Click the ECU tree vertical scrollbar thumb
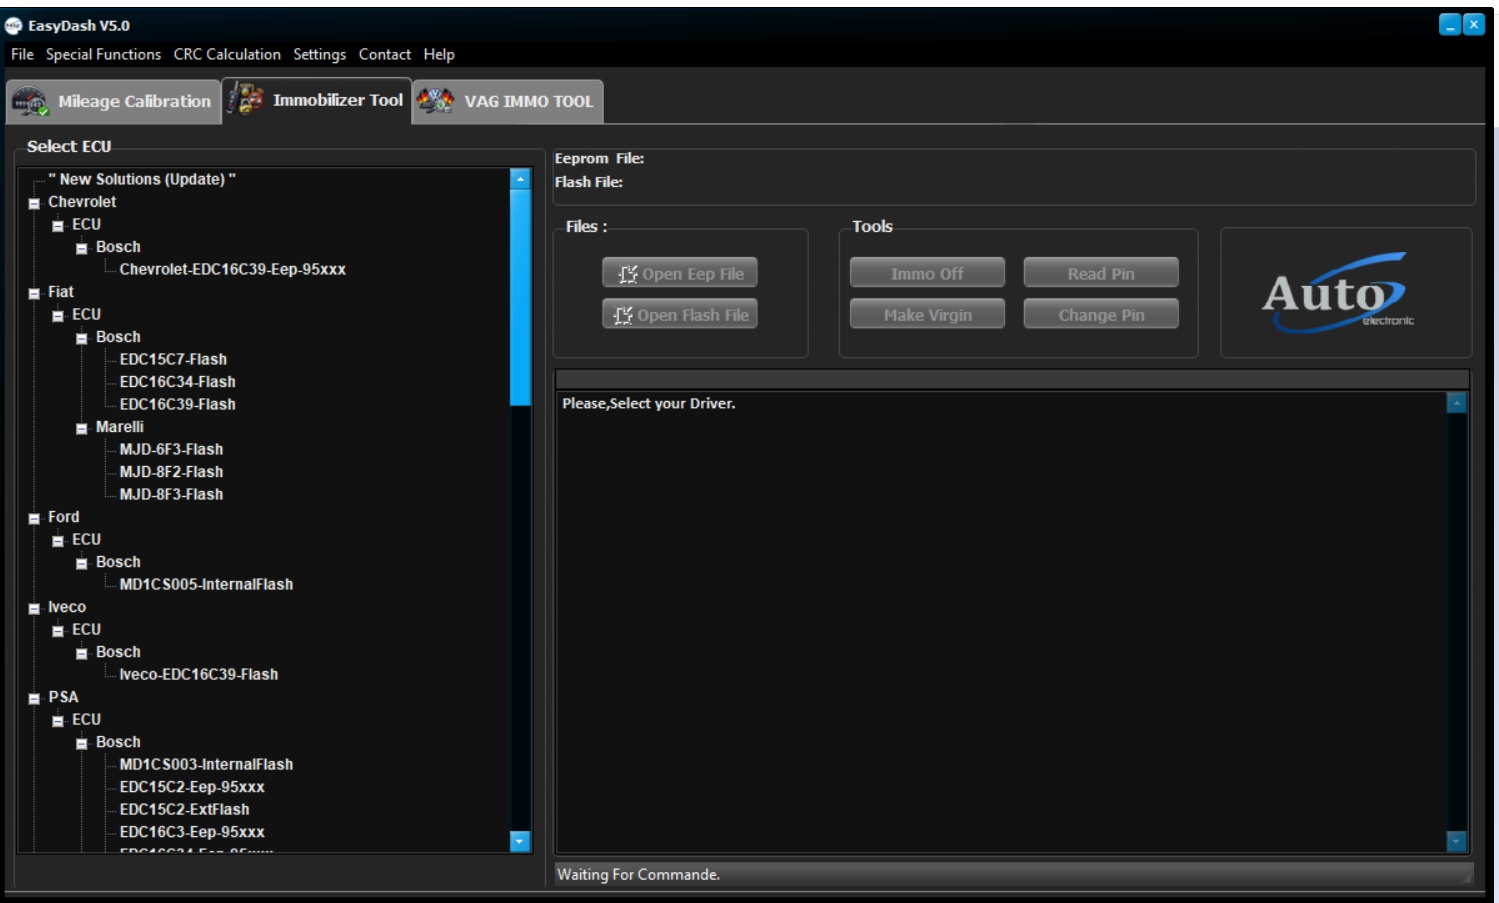This screenshot has width=1499, height=903. (x=520, y=297)
